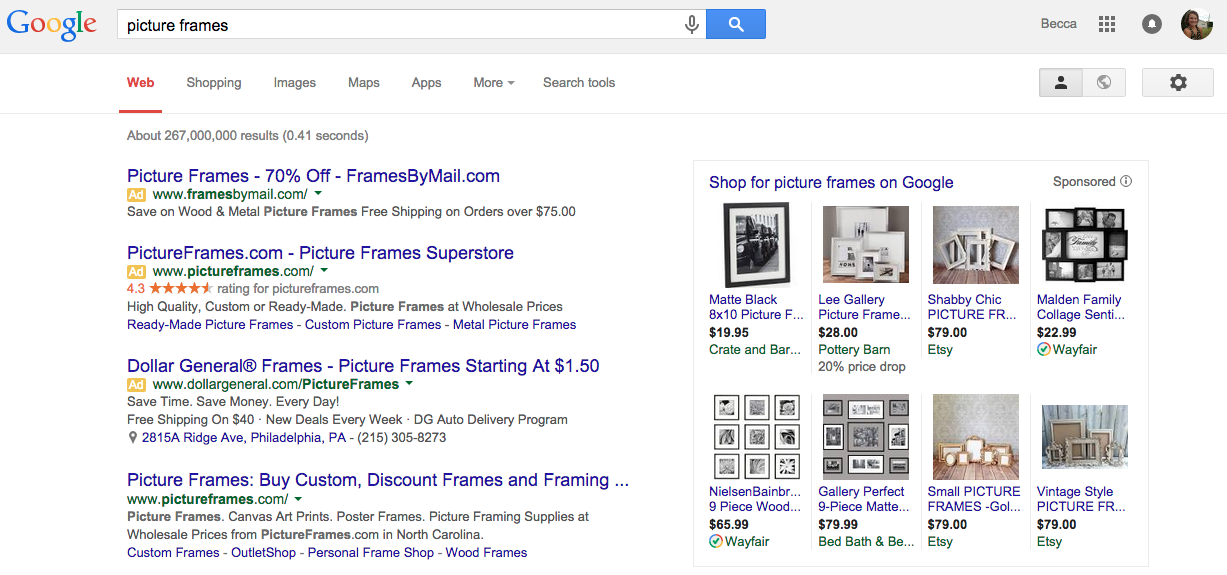This screenshot has width=1227, height=575.
Task: Open Malden Family Collage thumbnail
Action: [x=1085, y=245]
